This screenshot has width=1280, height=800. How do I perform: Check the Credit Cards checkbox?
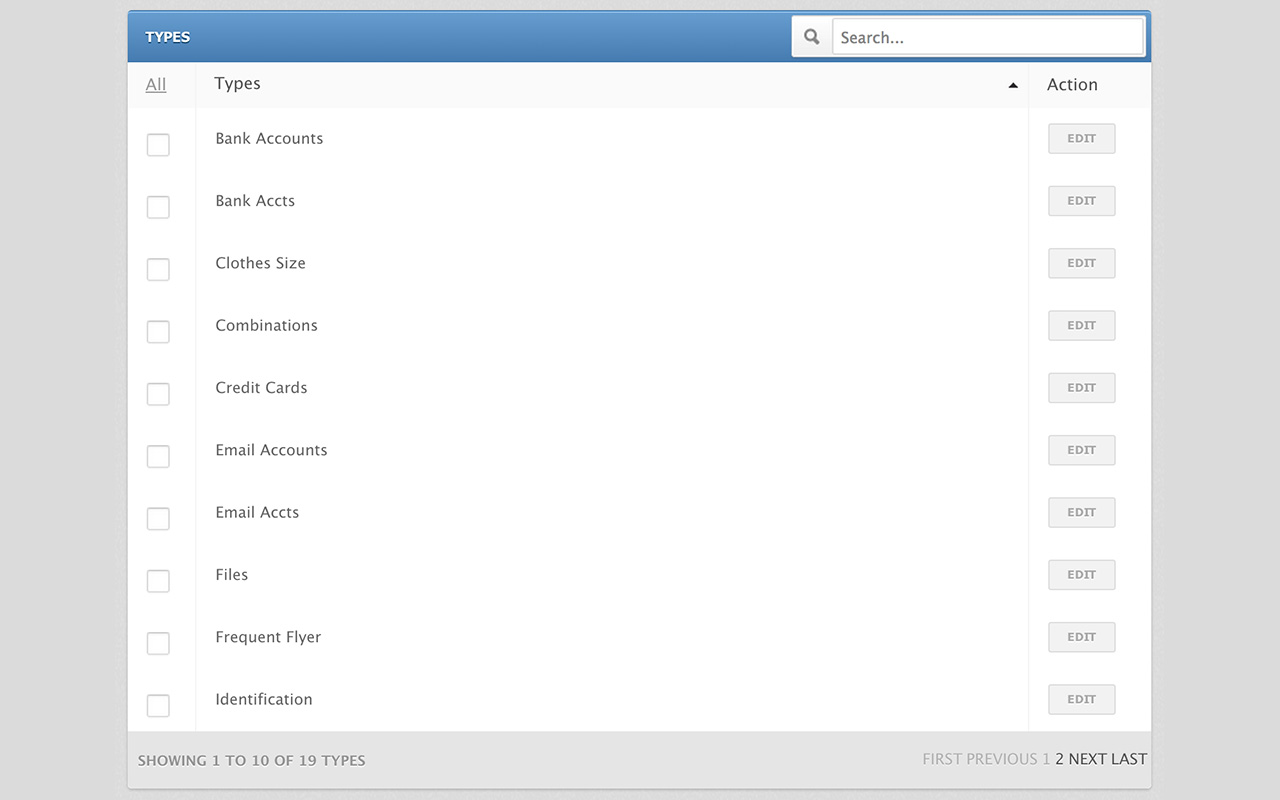(158, 394)
